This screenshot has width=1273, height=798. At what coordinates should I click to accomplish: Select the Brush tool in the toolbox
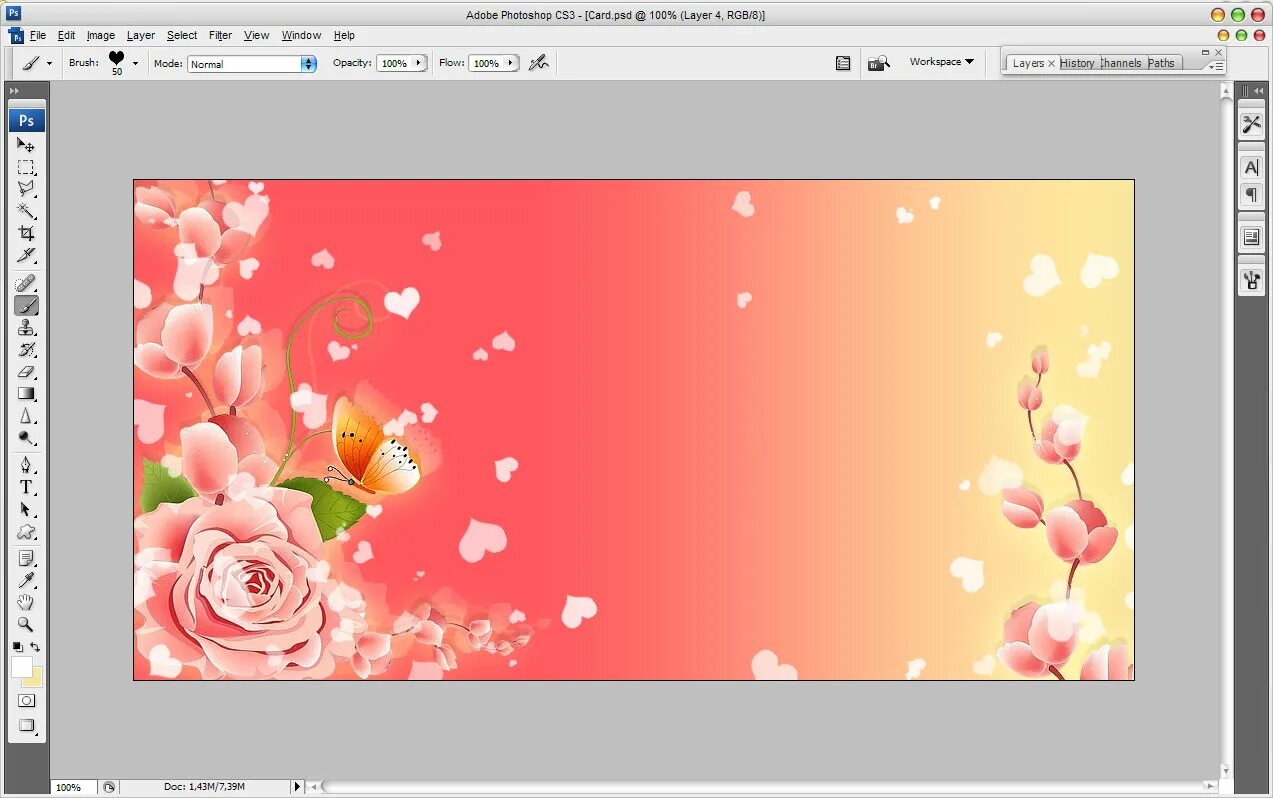(26, 306)
